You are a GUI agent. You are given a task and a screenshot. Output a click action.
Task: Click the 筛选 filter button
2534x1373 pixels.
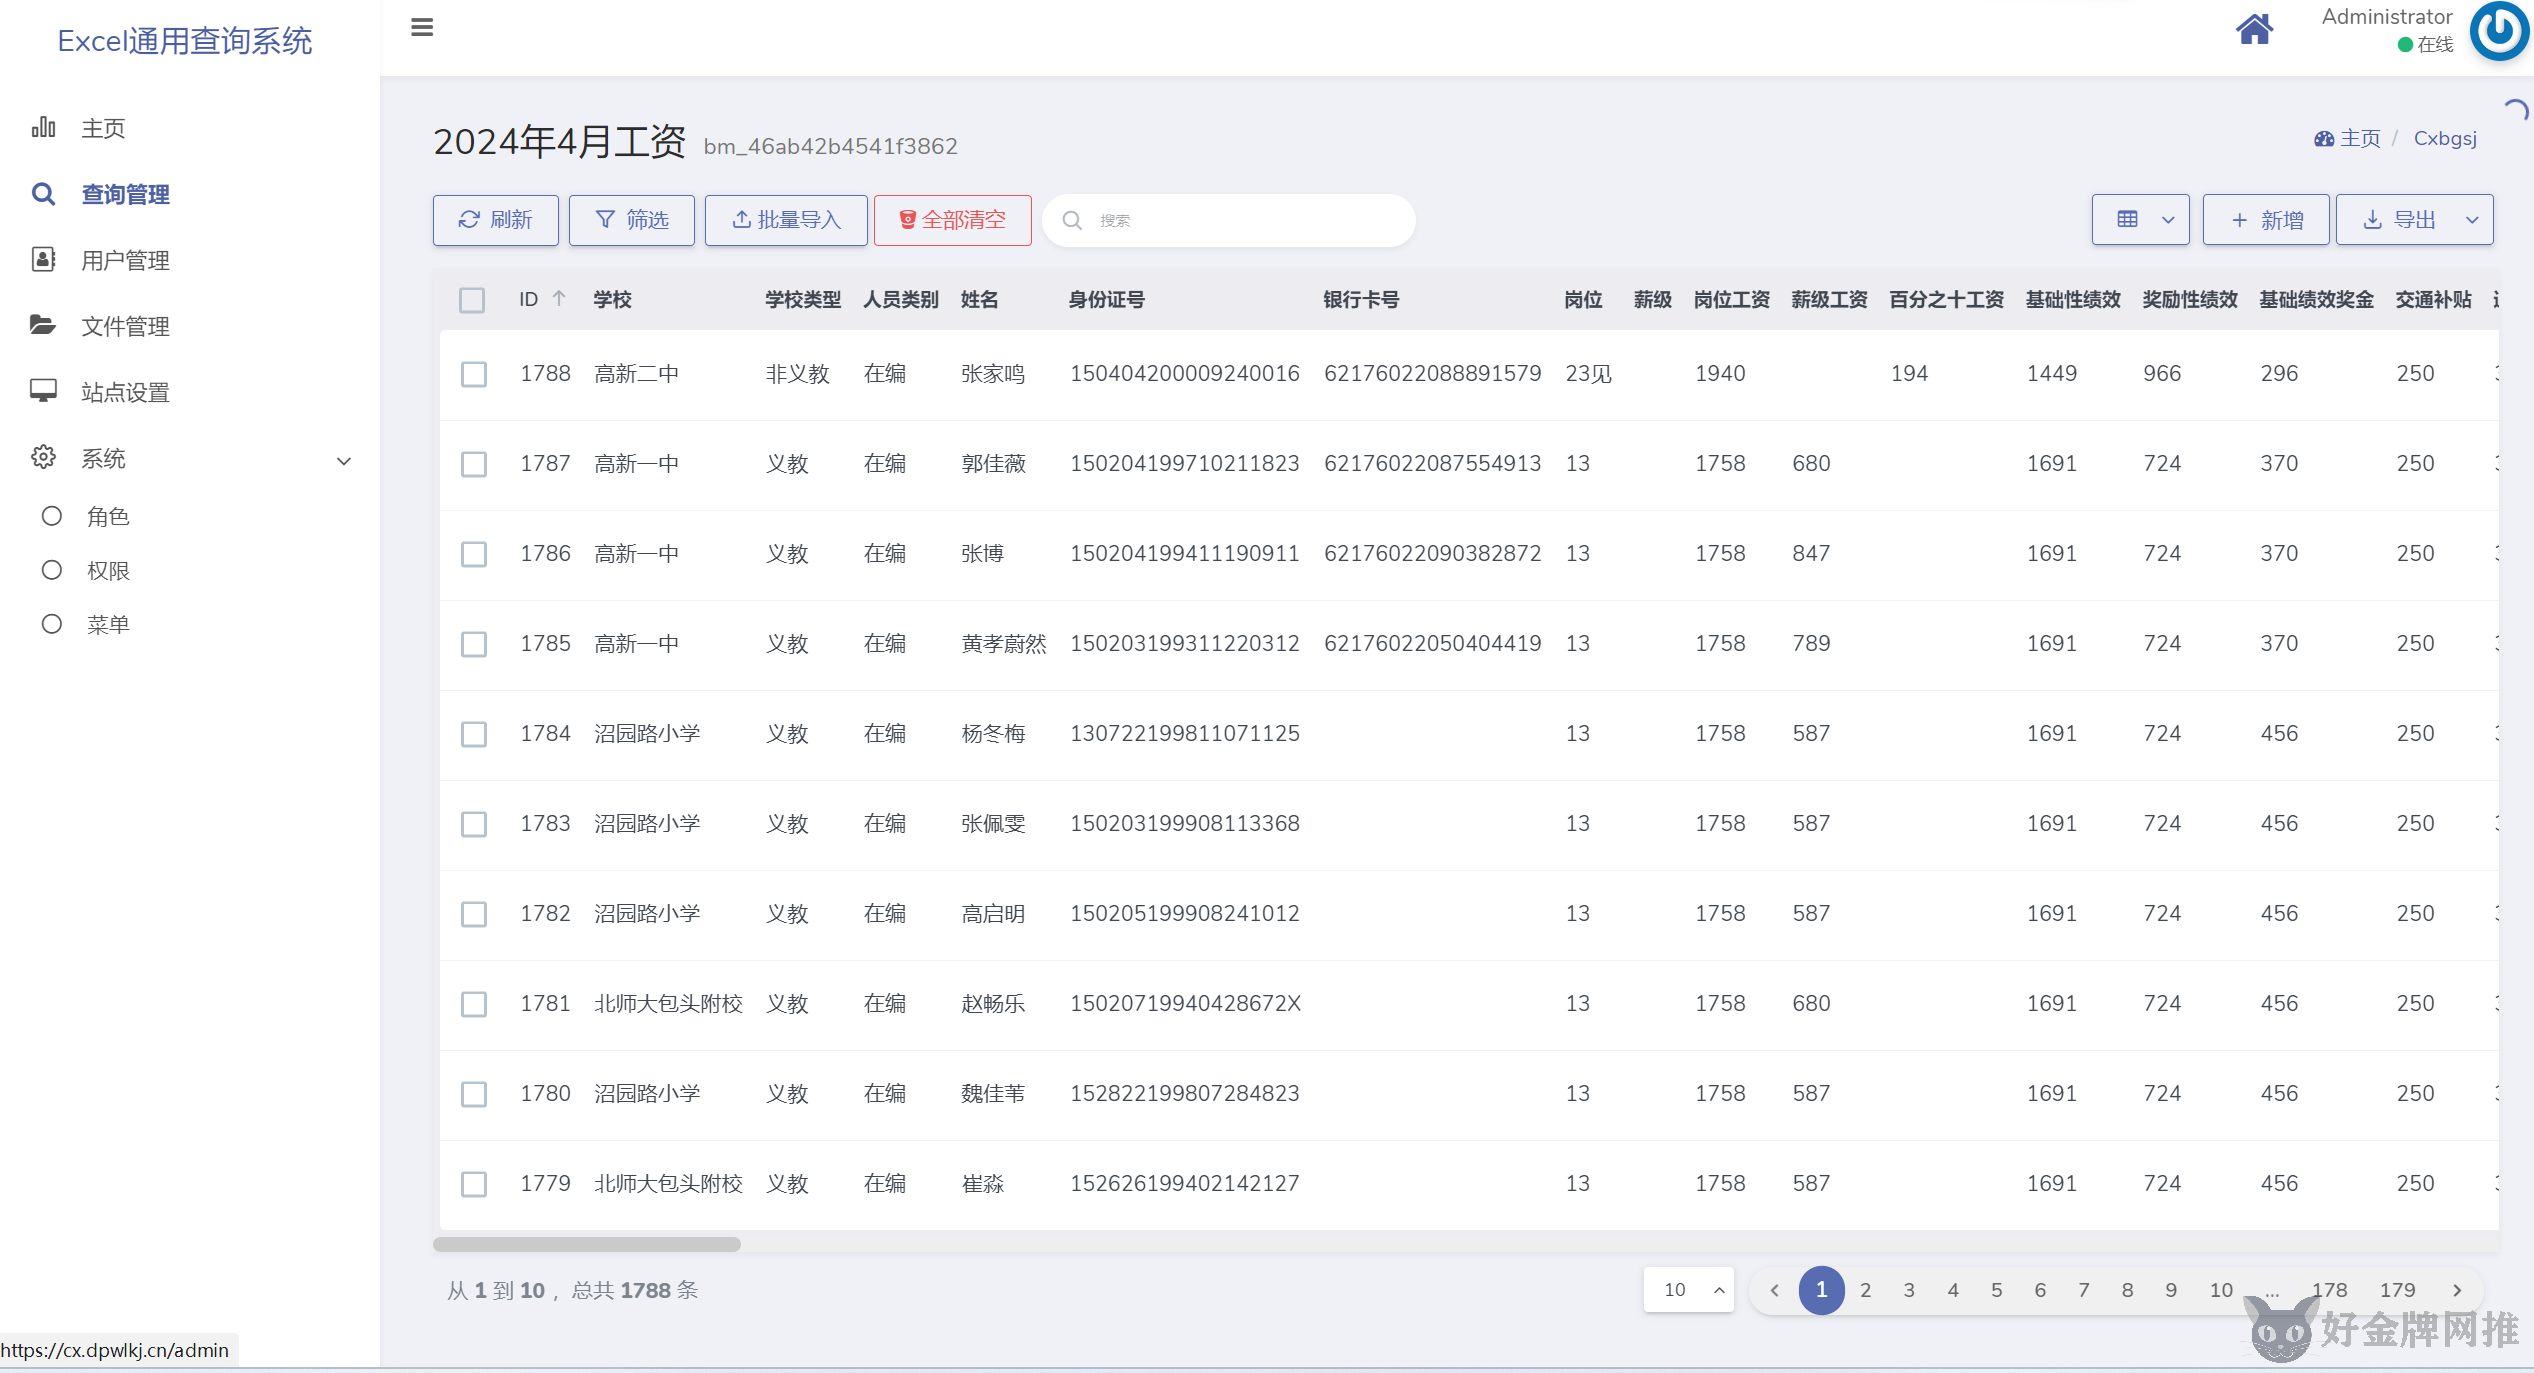point(631,220)
